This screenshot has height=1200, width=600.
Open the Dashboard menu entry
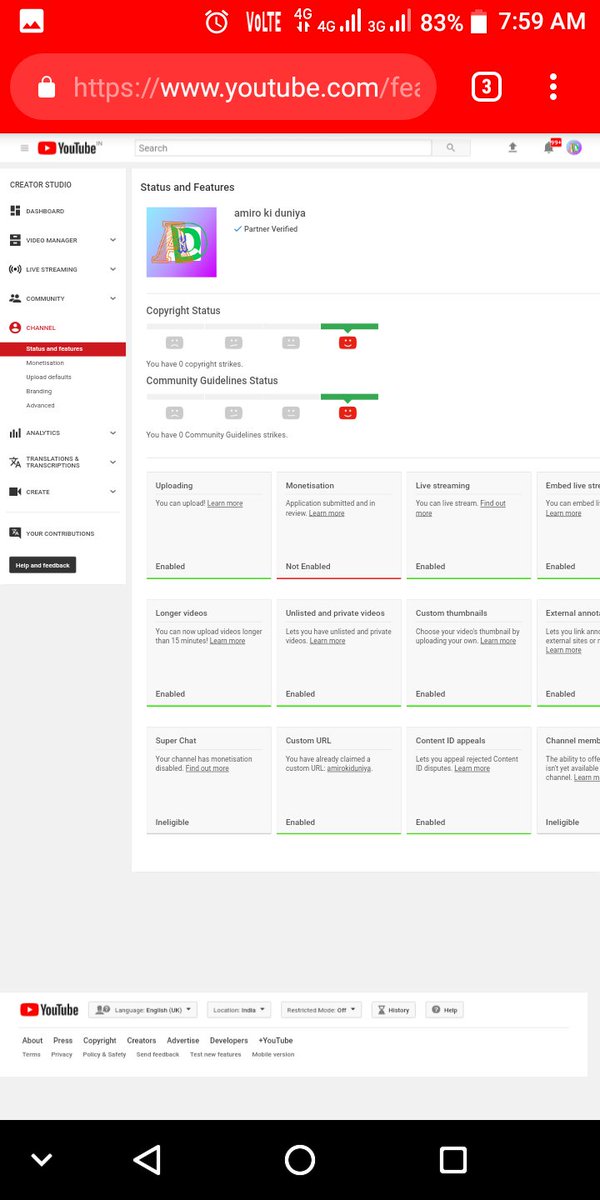pos(45,211)
